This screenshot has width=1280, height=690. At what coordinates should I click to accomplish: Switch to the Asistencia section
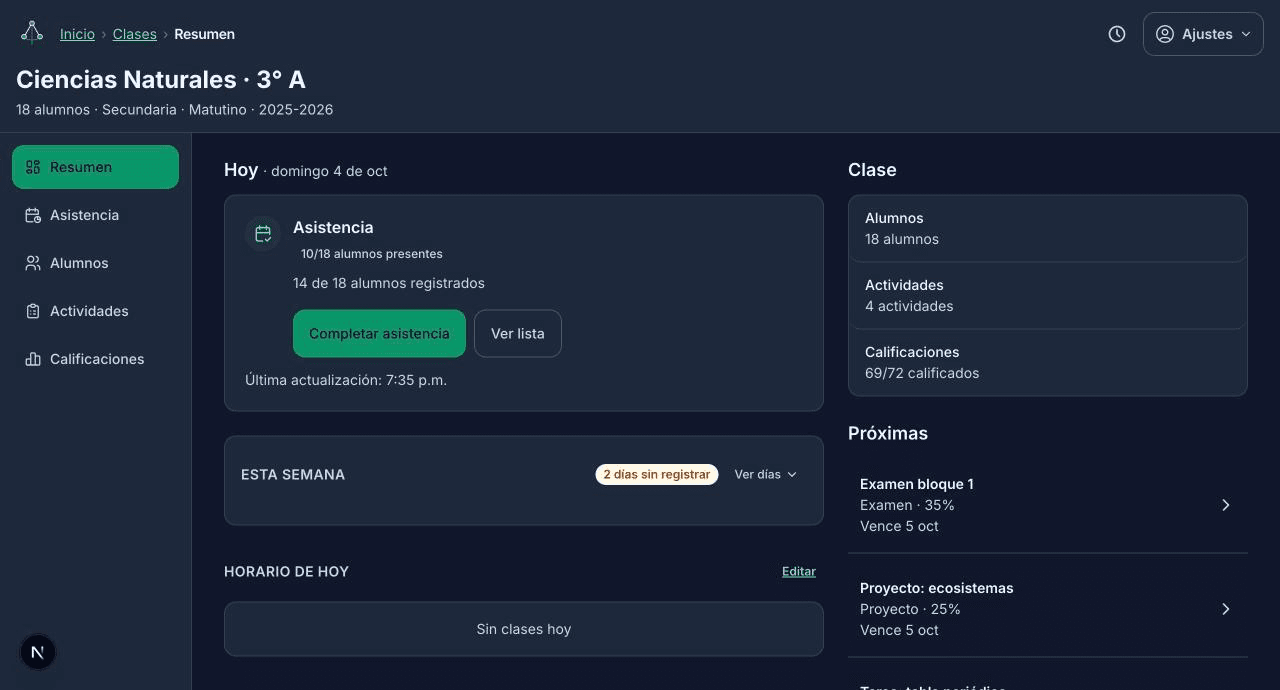[96, 215]
